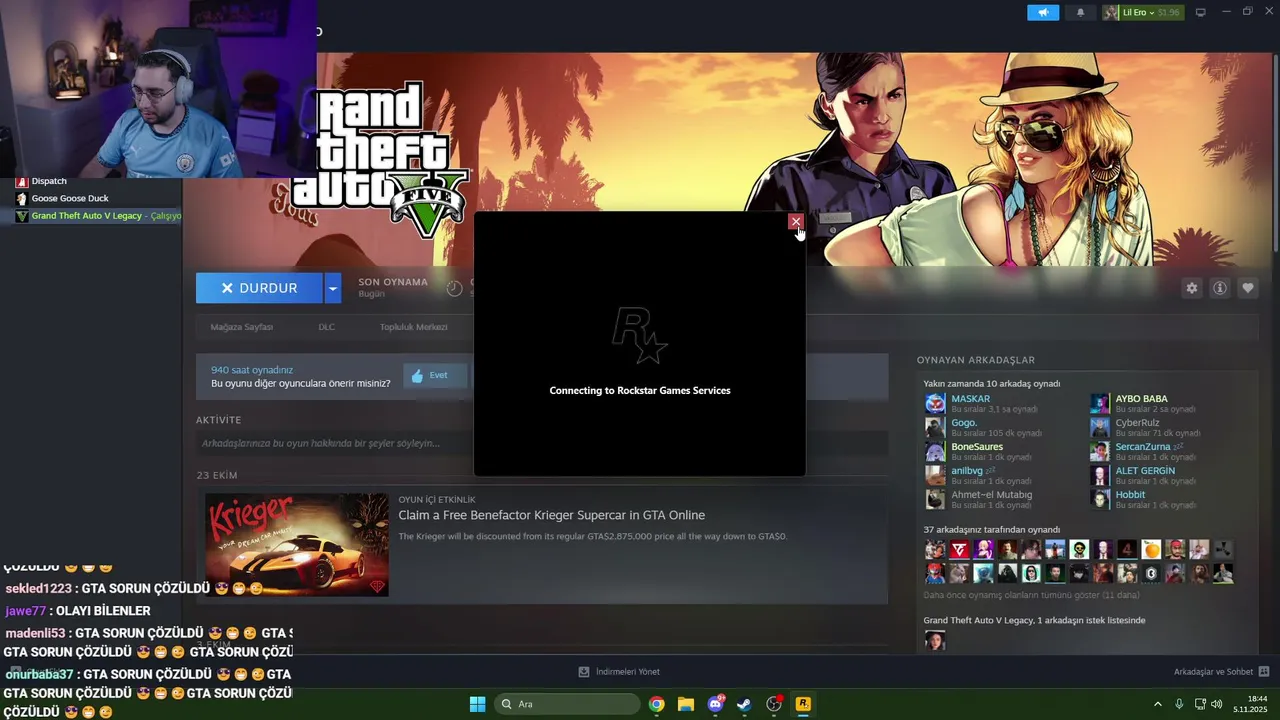Open OBS Studio taskbar icon

[x=773, y=704]
